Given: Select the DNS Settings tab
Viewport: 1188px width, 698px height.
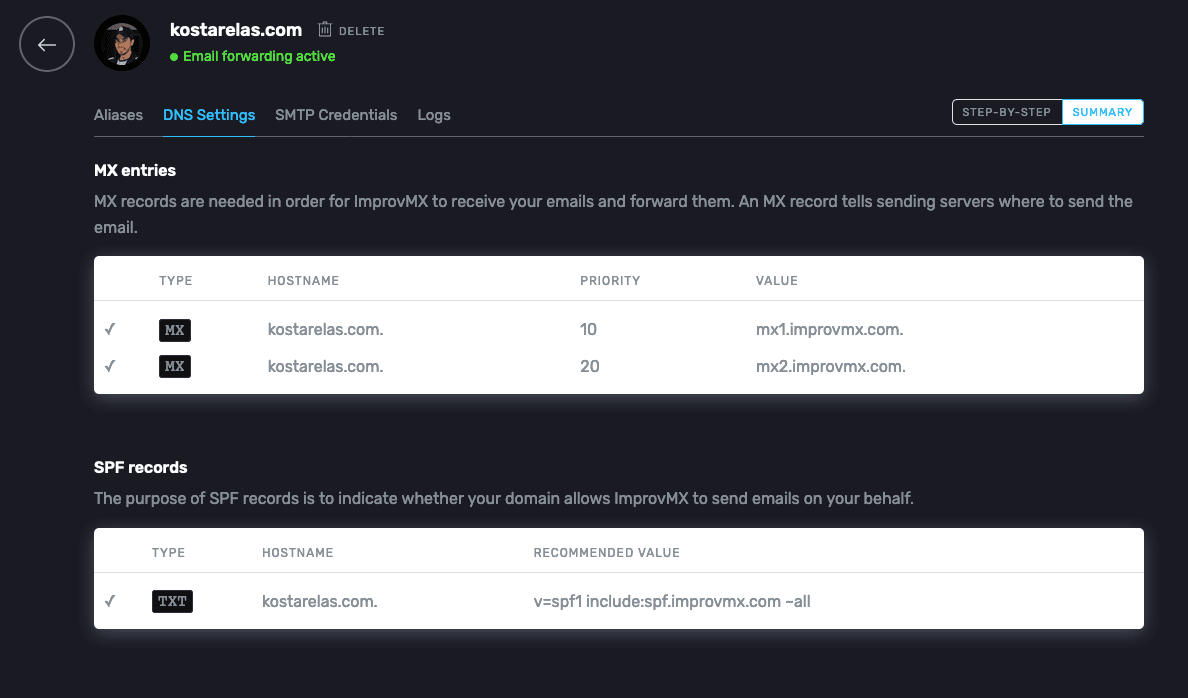Looking at the screenshot, I should click(x=209, y=115).
